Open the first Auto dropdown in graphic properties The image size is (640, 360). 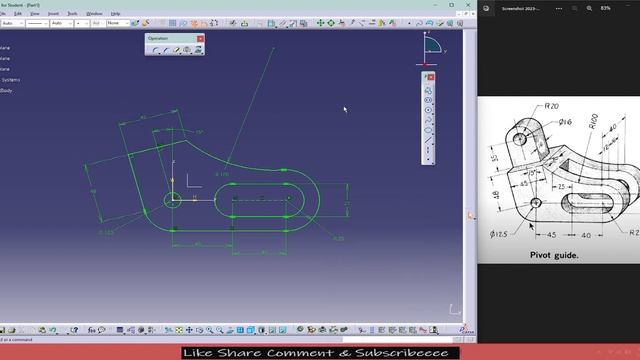pos(13,23)
